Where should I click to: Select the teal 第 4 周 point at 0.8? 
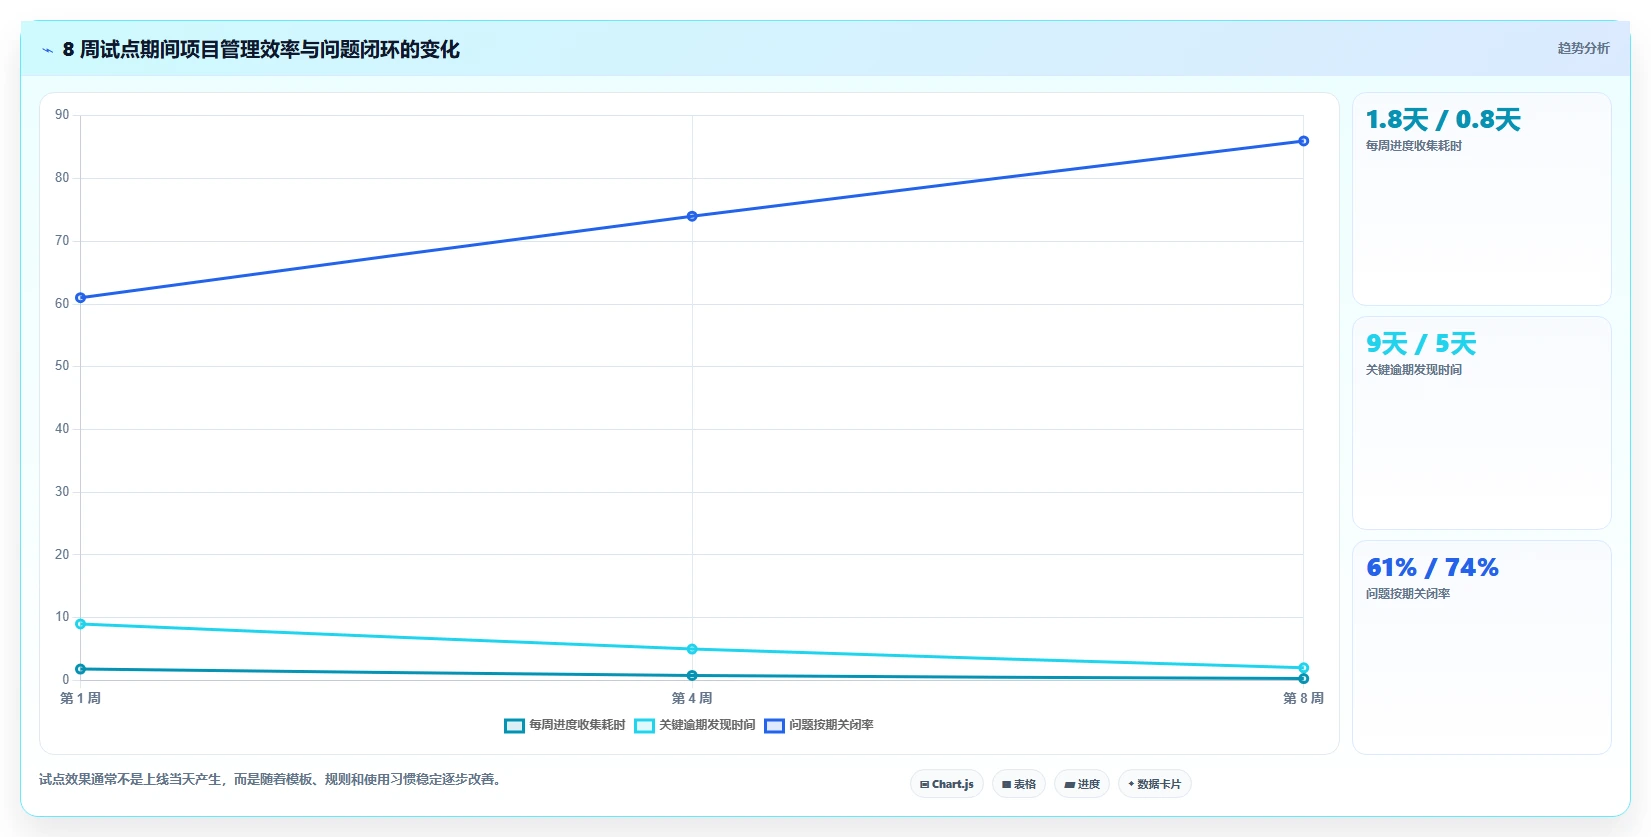point(692,676)
